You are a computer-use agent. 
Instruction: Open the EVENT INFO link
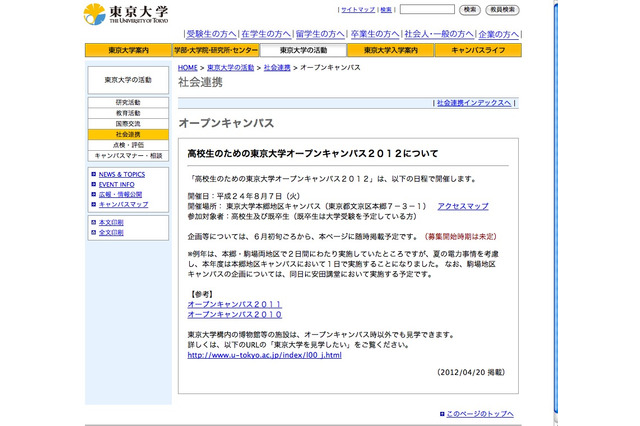click(116, 184)
